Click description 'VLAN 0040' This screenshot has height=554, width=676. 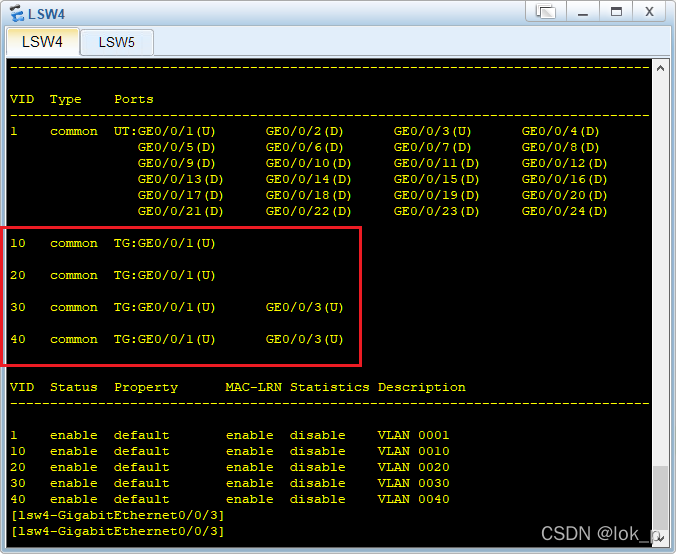pos(413,499)
